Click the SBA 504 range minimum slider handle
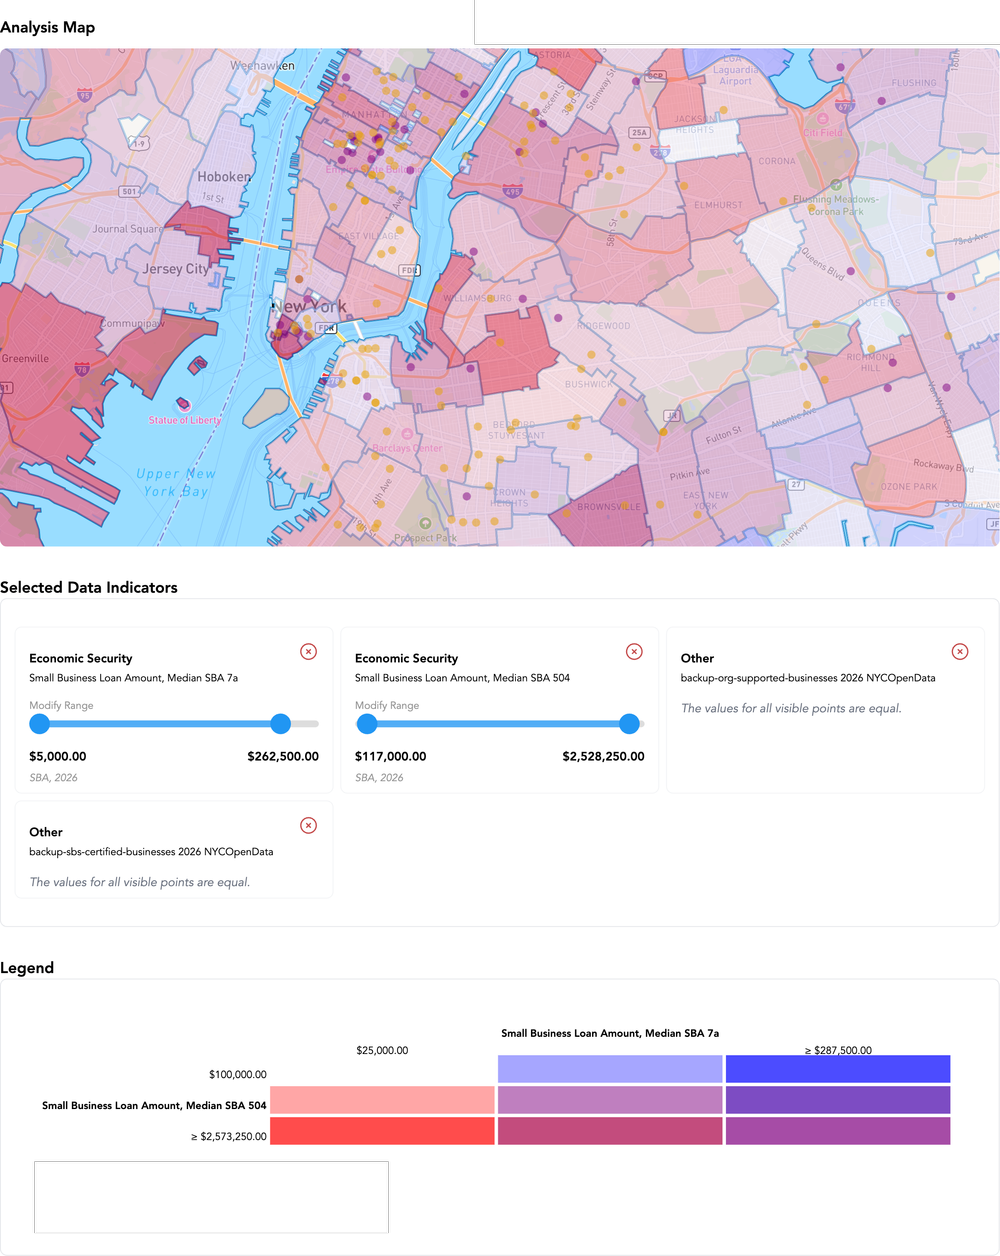Screen dimensions: 1000x1256 click(367, 724)
